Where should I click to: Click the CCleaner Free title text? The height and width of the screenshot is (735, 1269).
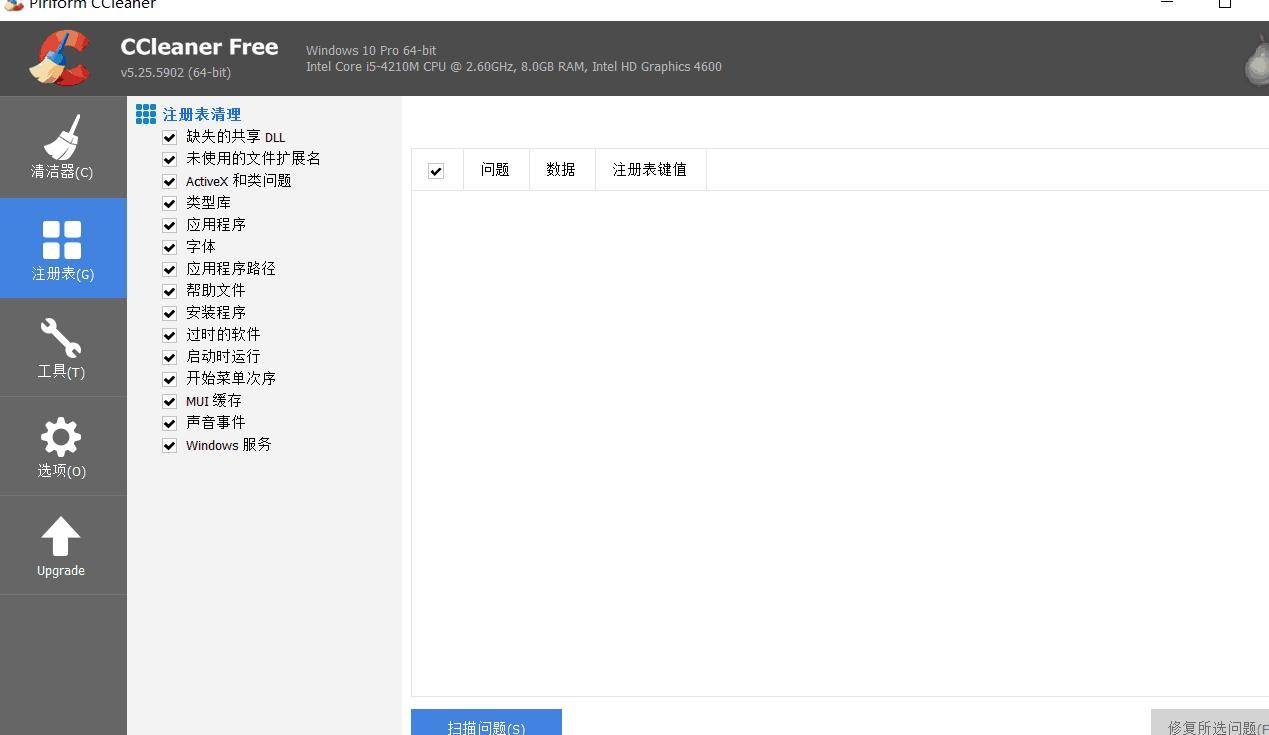tap(199, 47)
